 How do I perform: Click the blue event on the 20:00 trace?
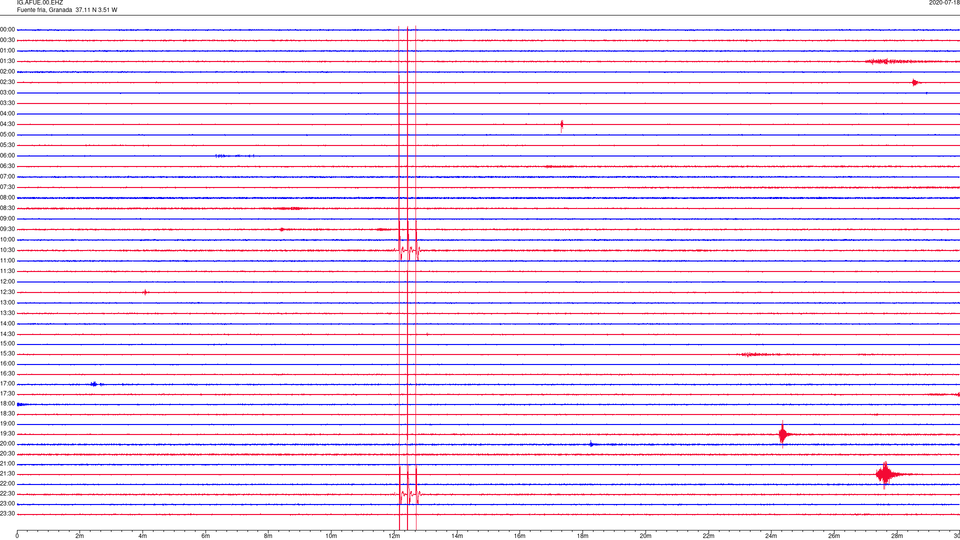point(591,444)
